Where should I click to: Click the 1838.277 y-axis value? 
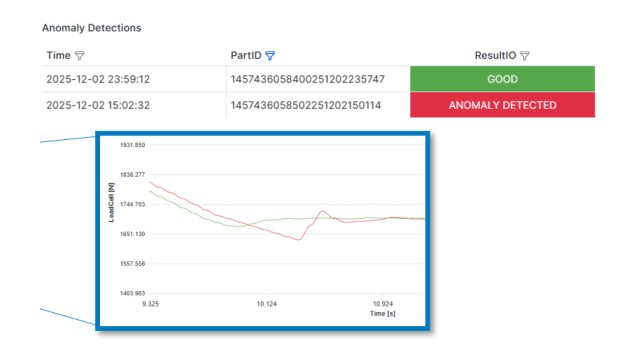(132, 175)
